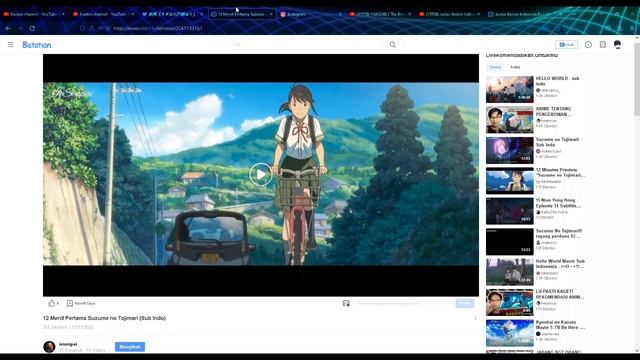Viewport: 640px width, 360px height.
Task: Click Kyoukai no Kanata Movie title link
Action: pyautogui.click(x=560, y=325)
